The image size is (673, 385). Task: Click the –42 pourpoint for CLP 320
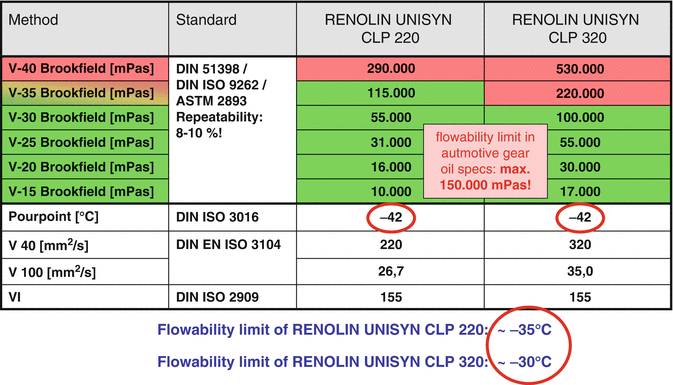[580, 217]
